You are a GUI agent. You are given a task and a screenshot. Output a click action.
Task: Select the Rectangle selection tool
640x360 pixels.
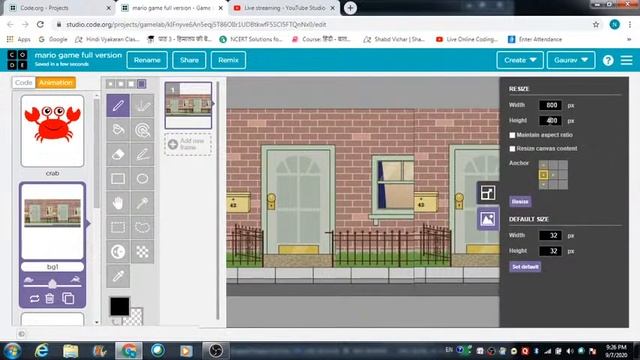(x=118, y=227)
